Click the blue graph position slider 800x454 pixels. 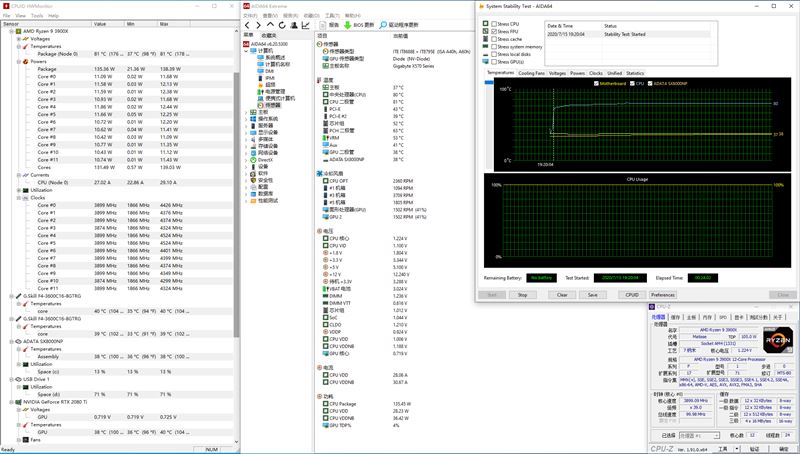489,82
